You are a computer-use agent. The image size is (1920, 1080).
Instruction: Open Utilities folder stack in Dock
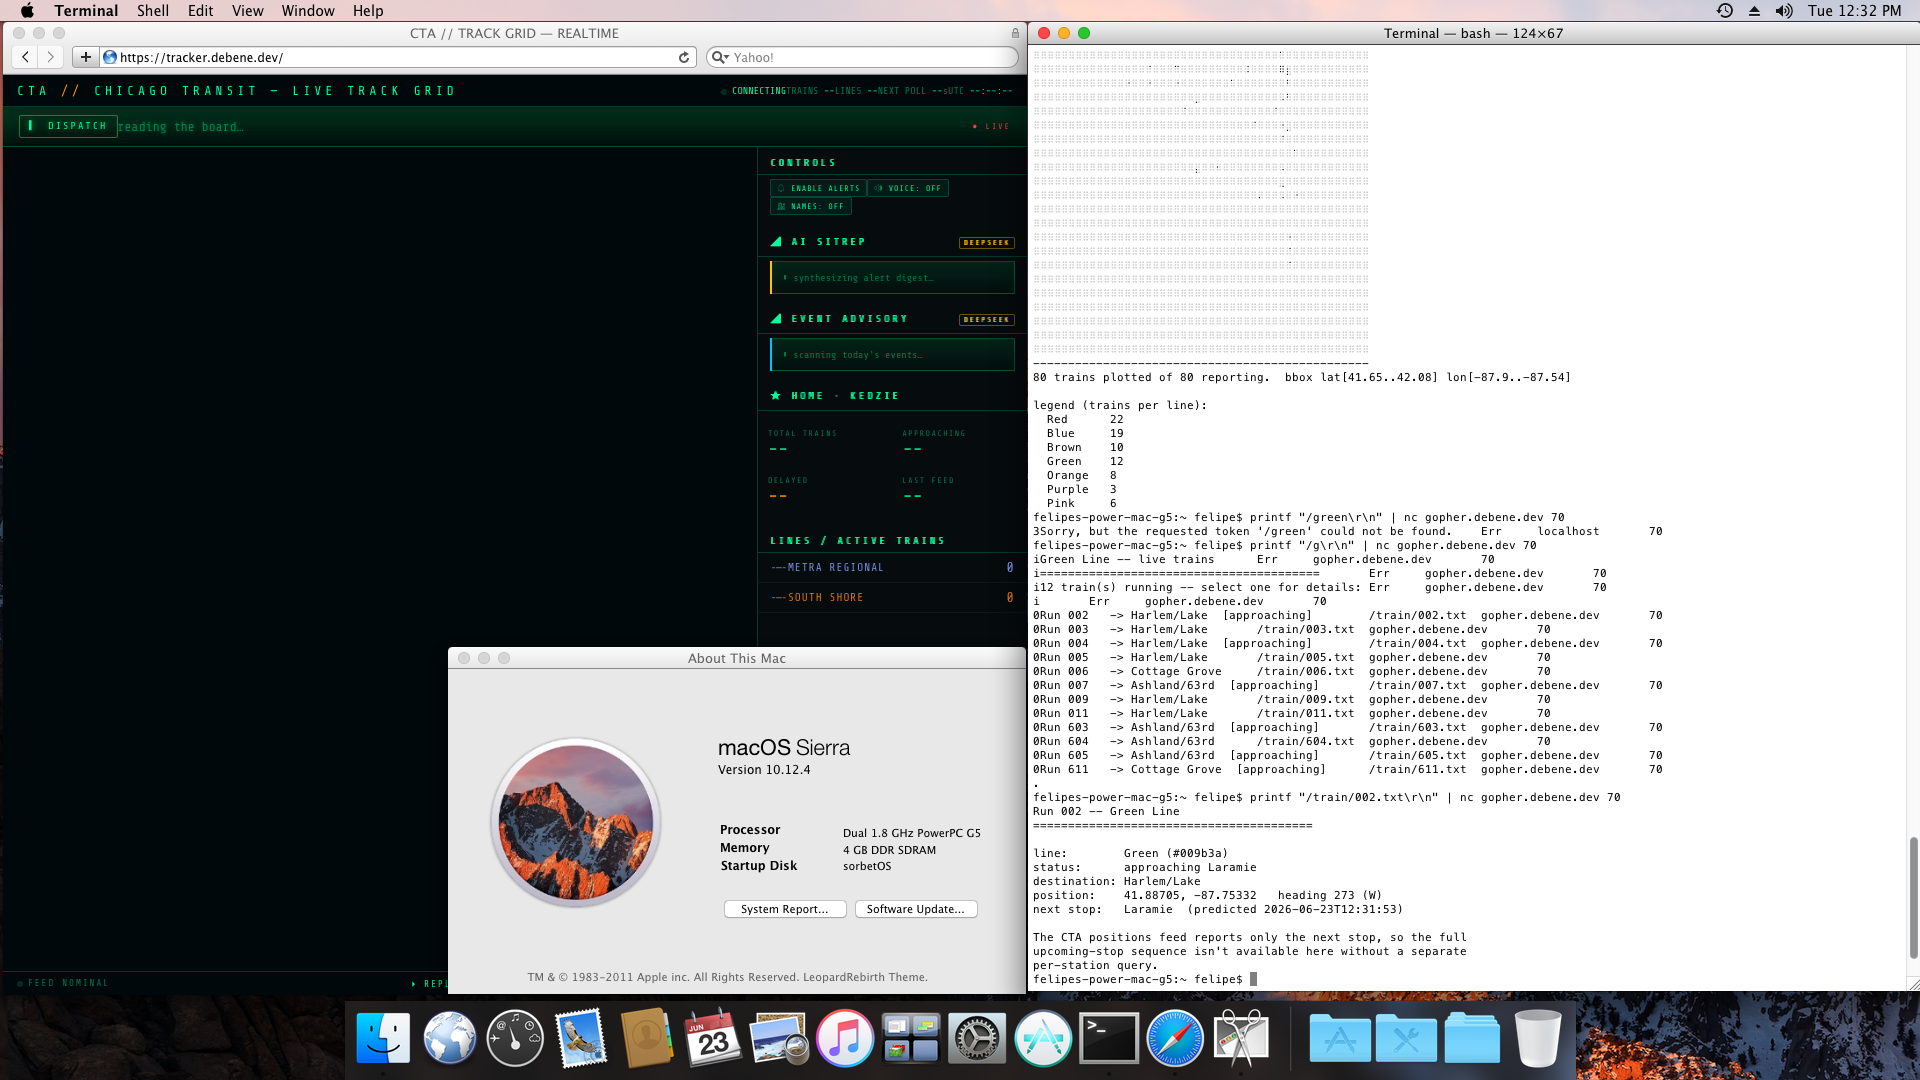(x=1406, y=1038)
